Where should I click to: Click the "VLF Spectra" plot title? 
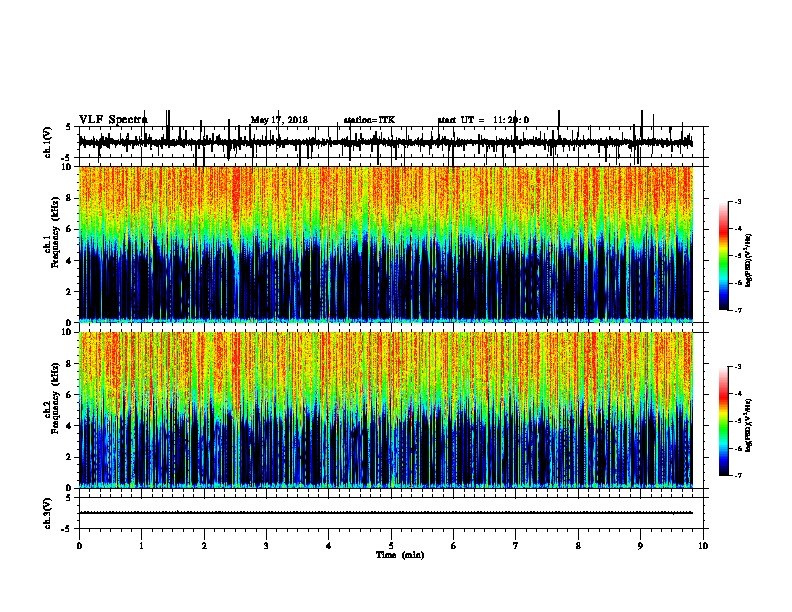click(113, 120)
